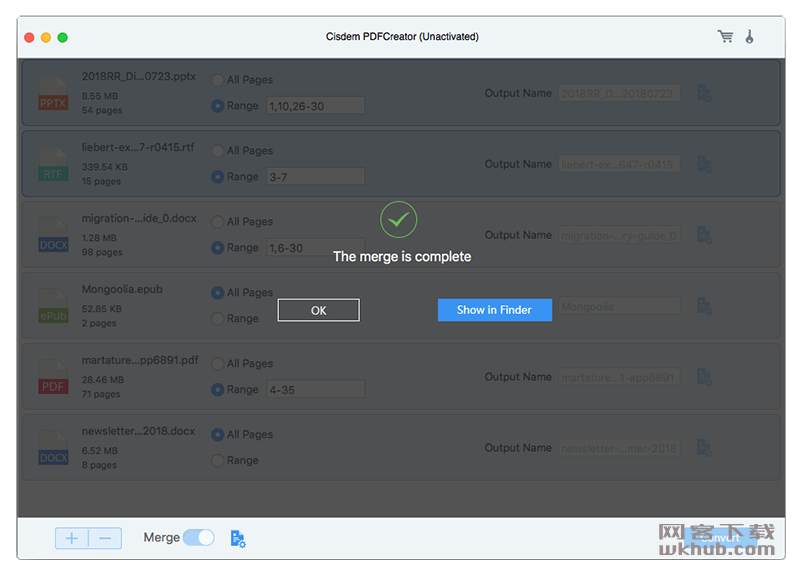Select Range option for martature pdf file
Screen dimensions: 800x575
click(217, 389)
